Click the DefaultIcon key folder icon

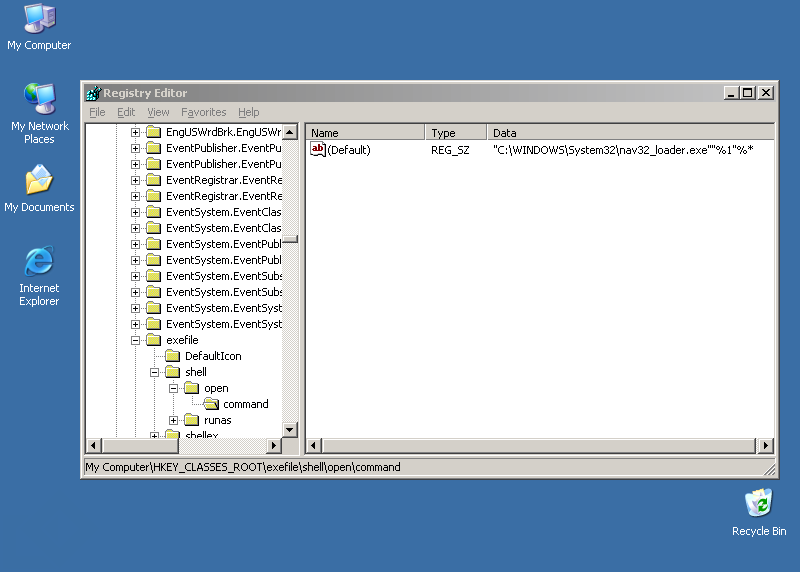click(x=172, y=356)
